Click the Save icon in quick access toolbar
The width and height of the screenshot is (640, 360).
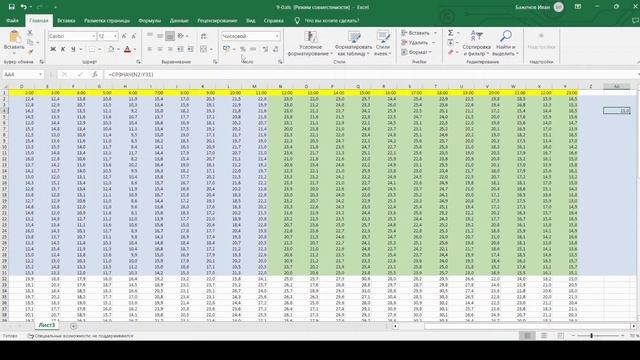pos(11,7)
